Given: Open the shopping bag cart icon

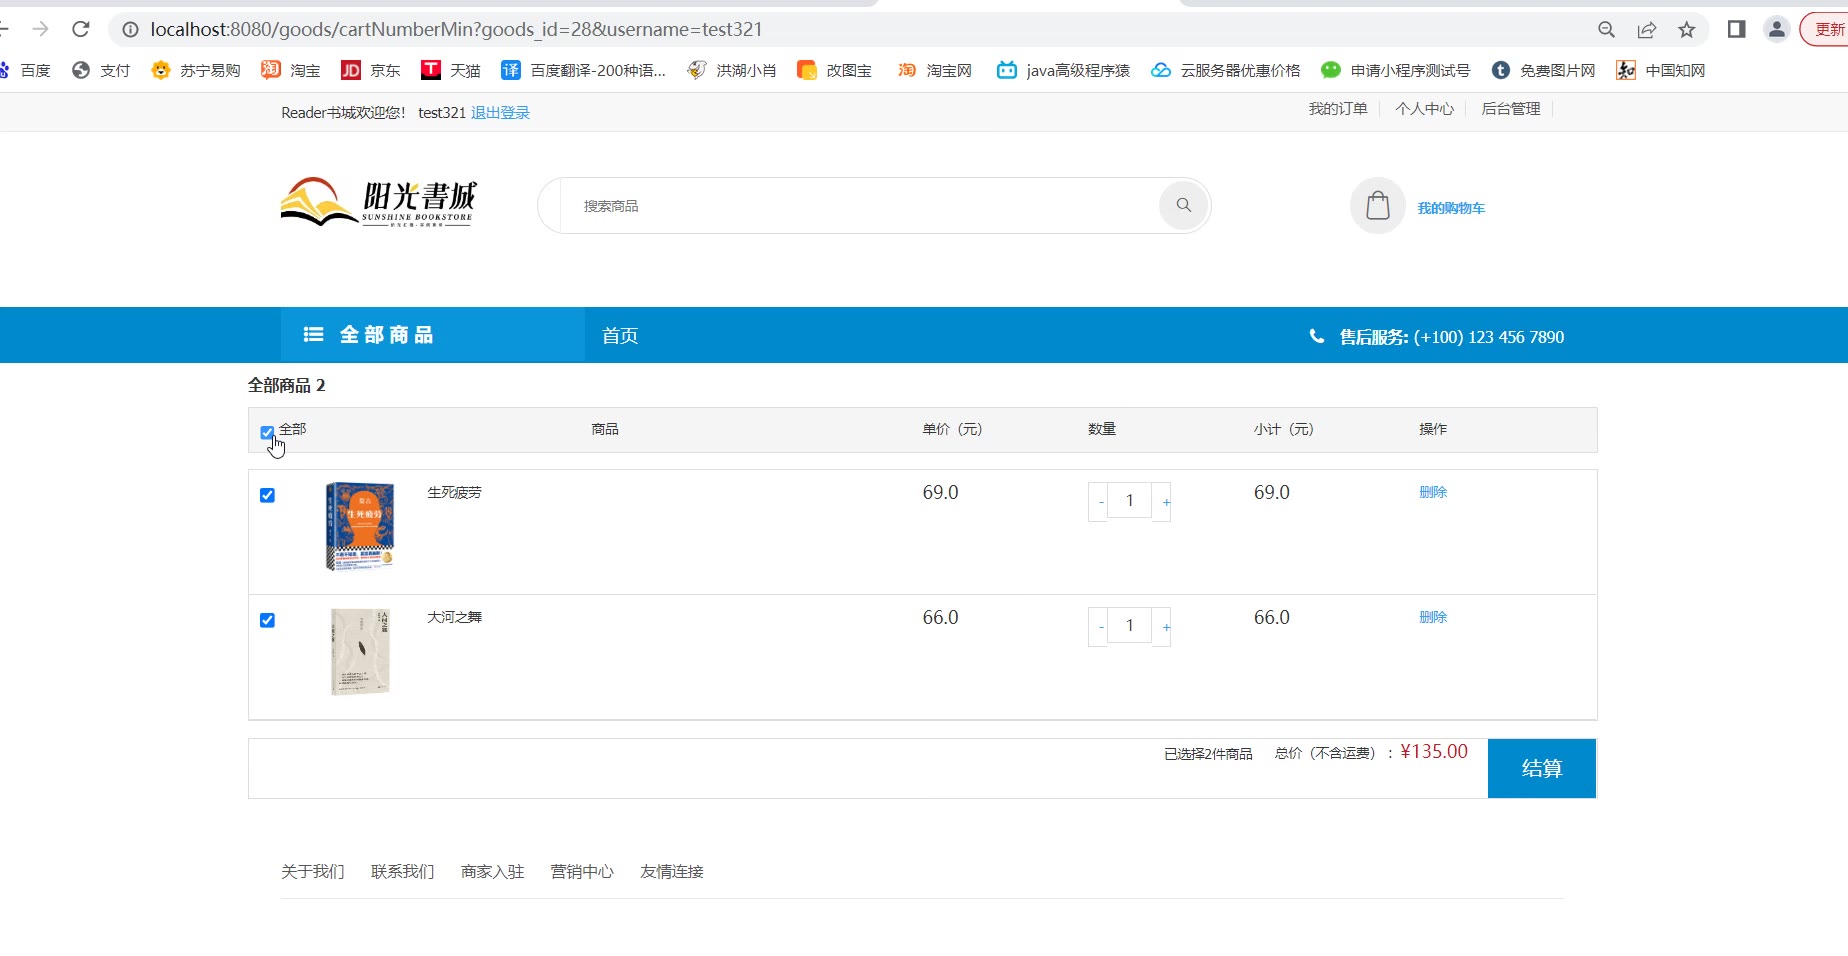Looking at the screenshot, I should click(x=1377, y=206).
